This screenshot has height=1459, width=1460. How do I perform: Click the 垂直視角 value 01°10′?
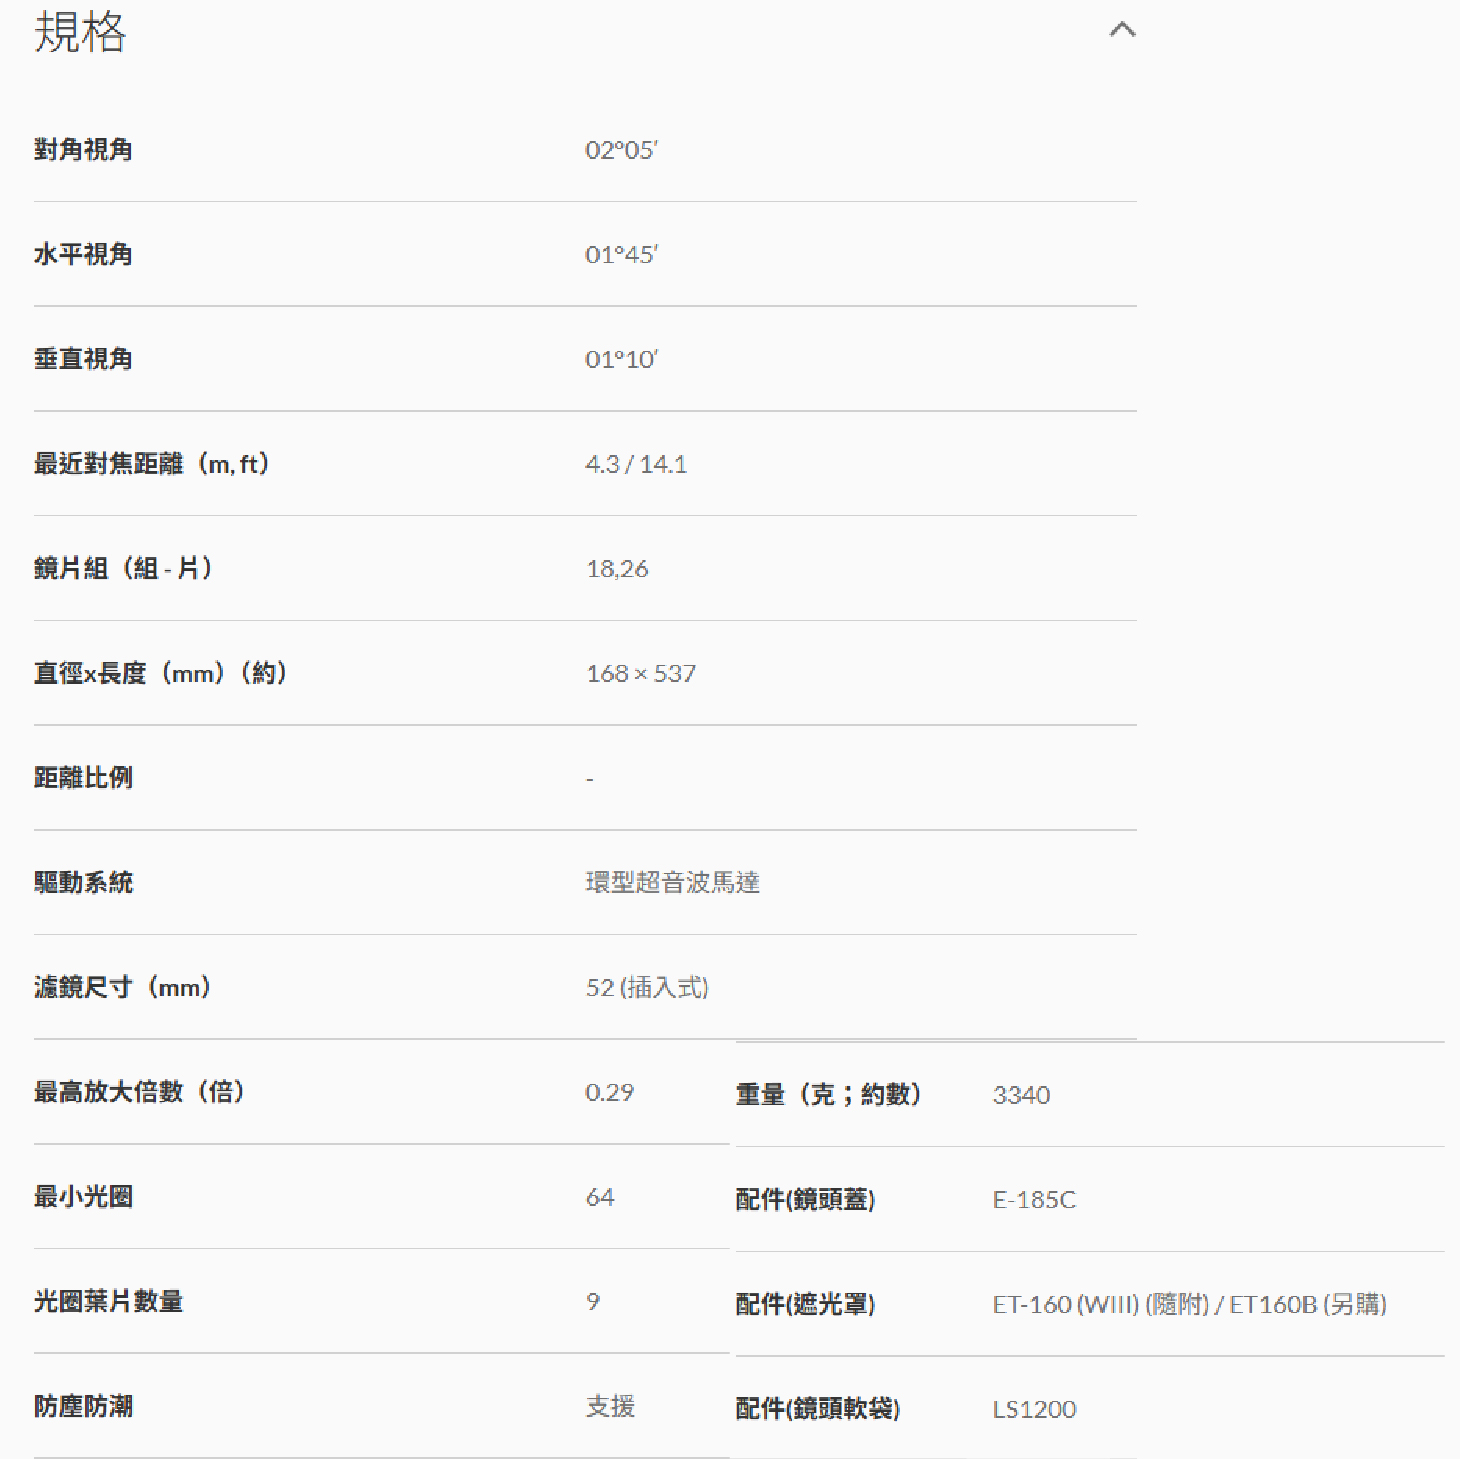(621, 360)
